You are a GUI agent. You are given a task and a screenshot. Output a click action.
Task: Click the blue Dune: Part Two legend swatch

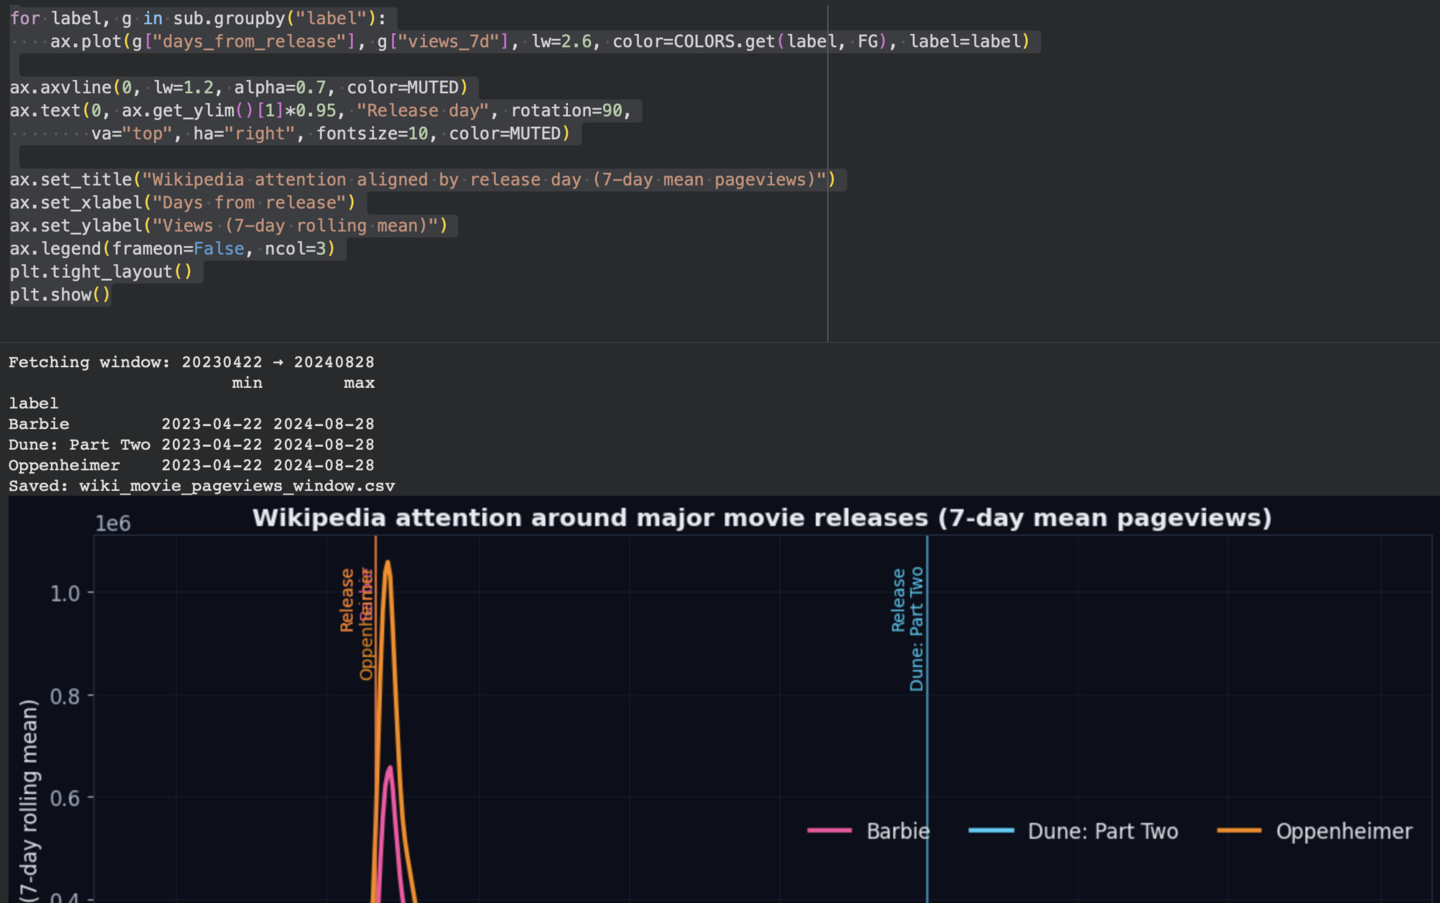[991, 831]
